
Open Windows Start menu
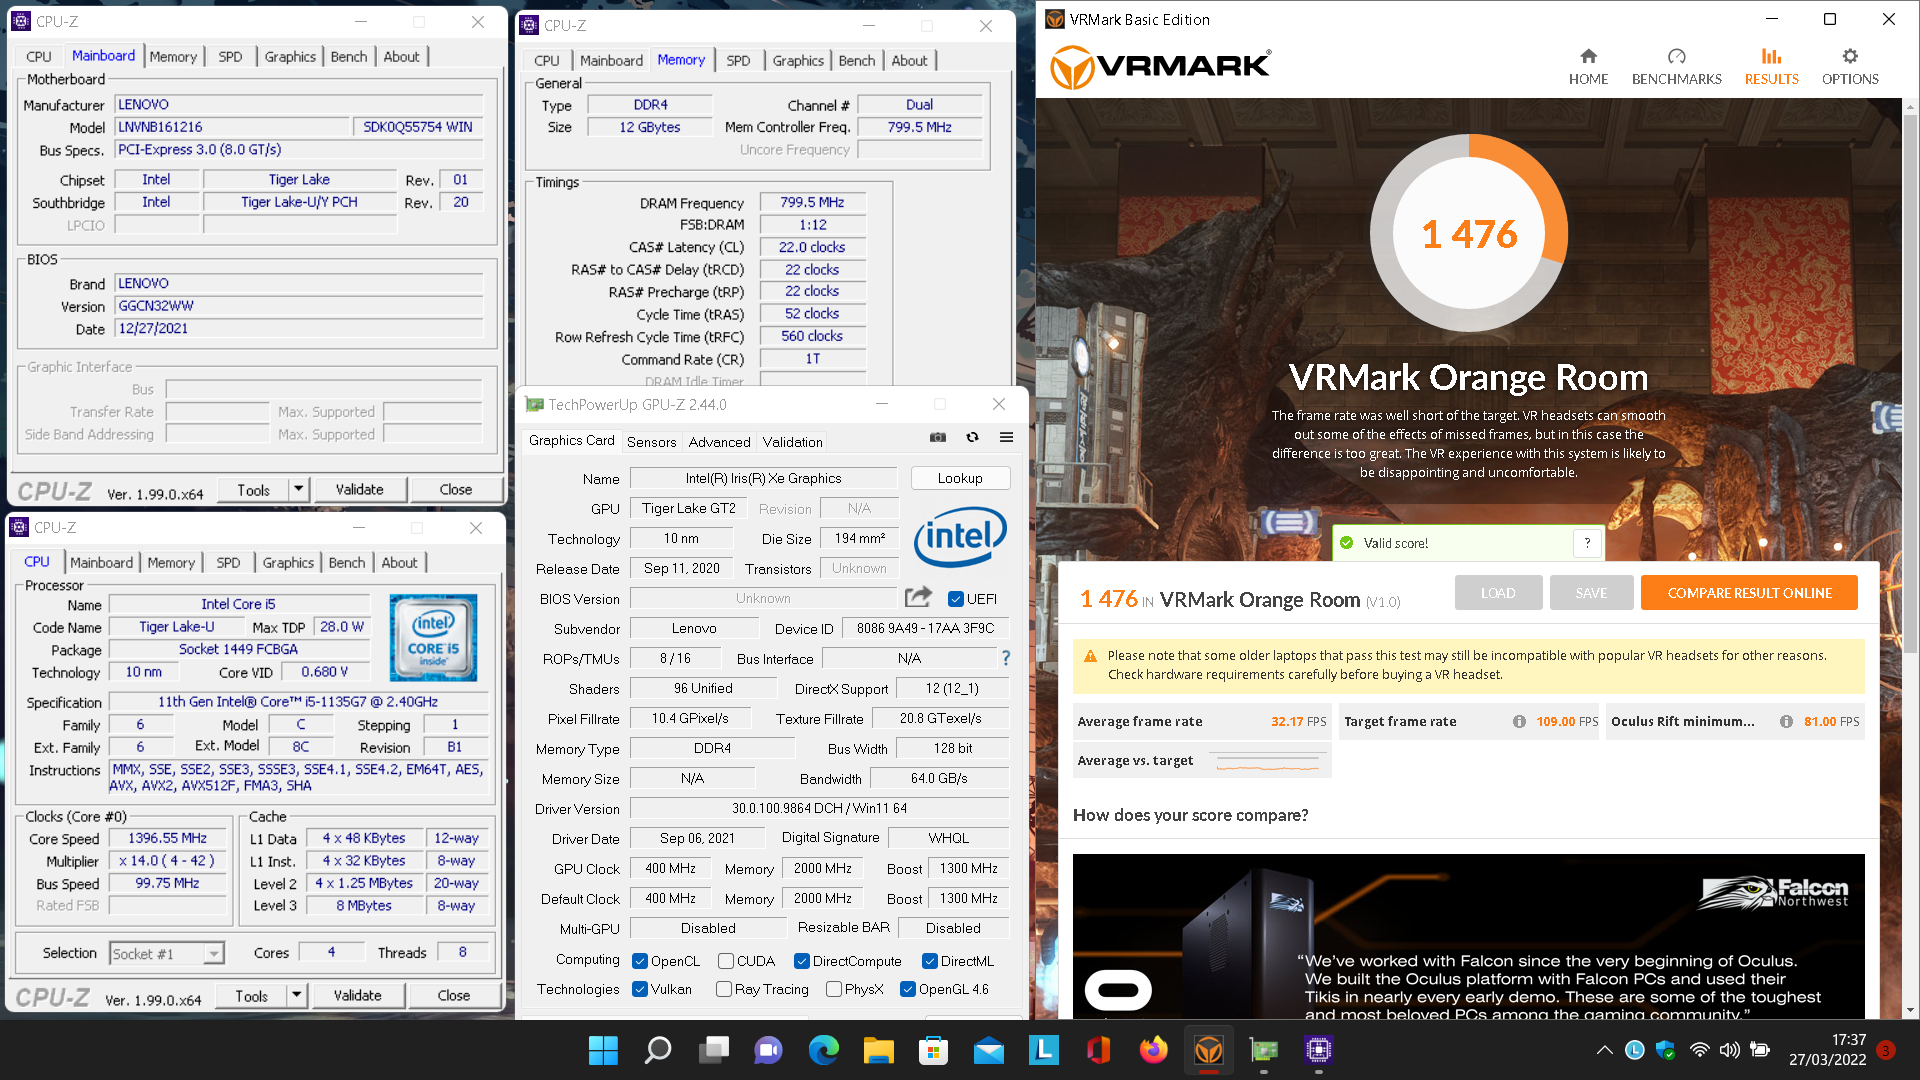point(603,1050)
